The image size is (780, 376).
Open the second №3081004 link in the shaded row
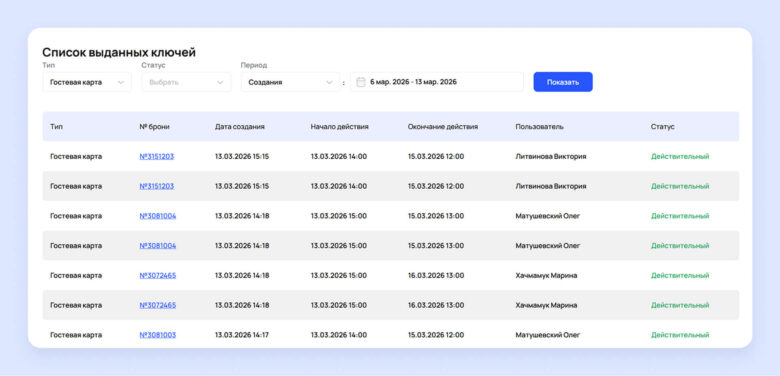coord(158,246)
